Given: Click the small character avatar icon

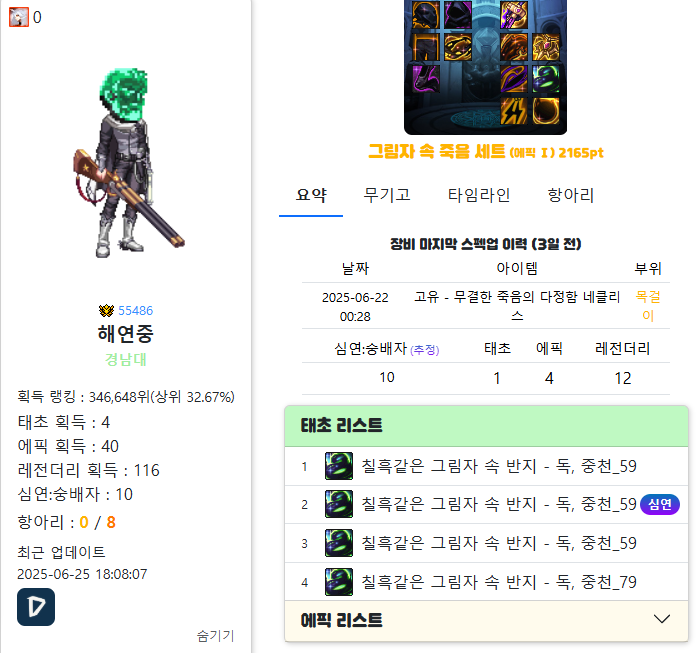Looking at the screenshot, I should coord(19,17).
